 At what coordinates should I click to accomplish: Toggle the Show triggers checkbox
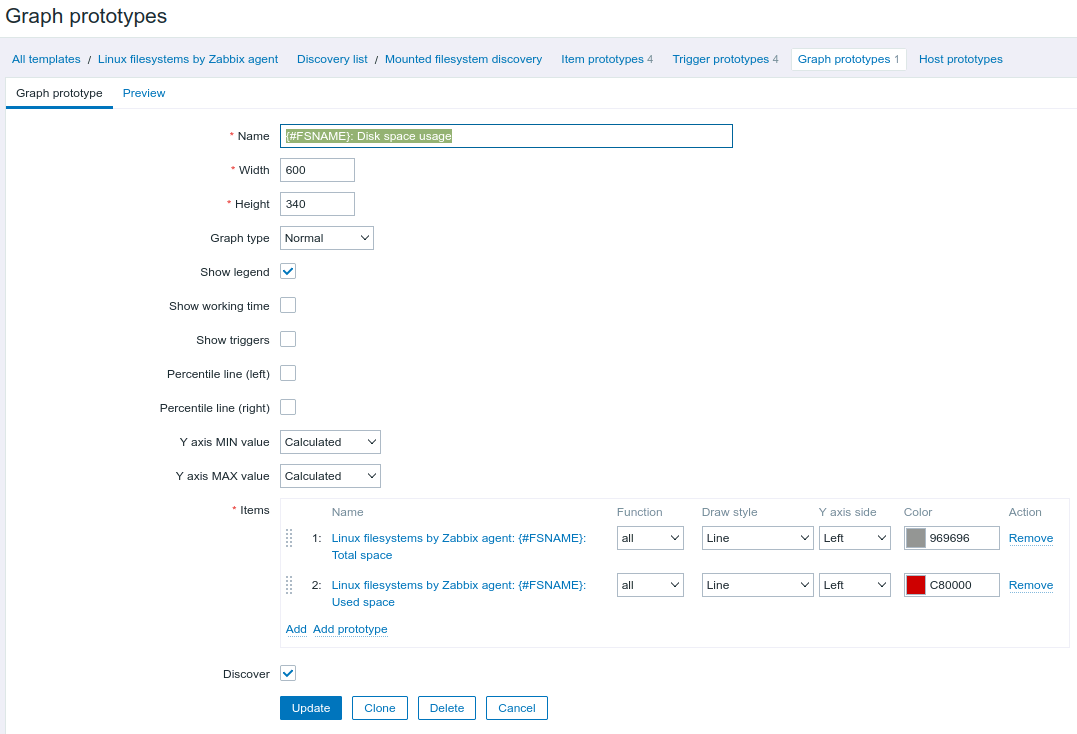[288, 340]
